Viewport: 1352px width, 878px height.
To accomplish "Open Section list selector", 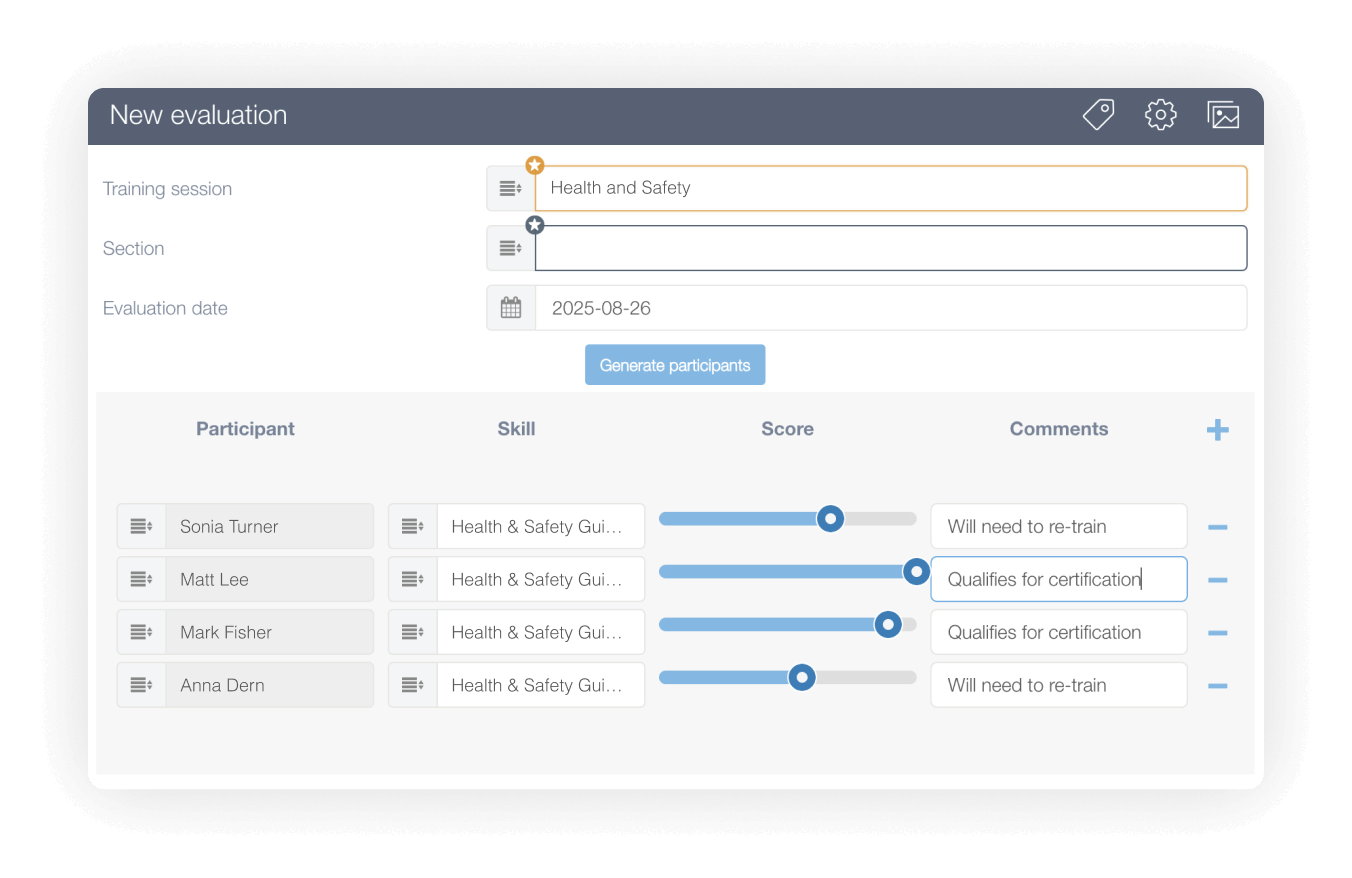I will coord(511,248).
